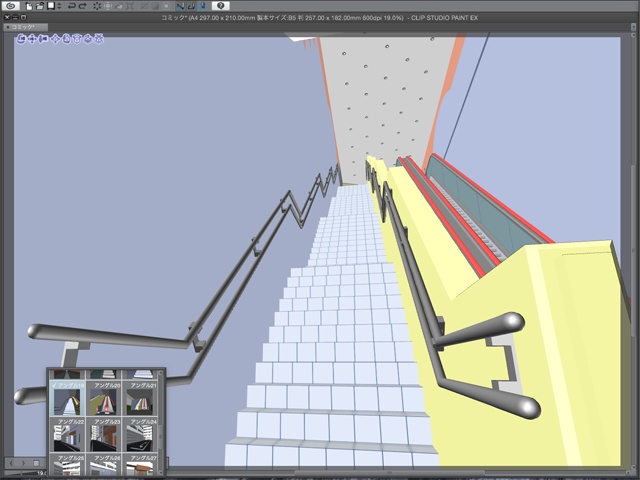Choose the アングル27 camera preset thumbnail
Image resolution: width=640 pixels, height=480 pixels.
coord(140,464)
